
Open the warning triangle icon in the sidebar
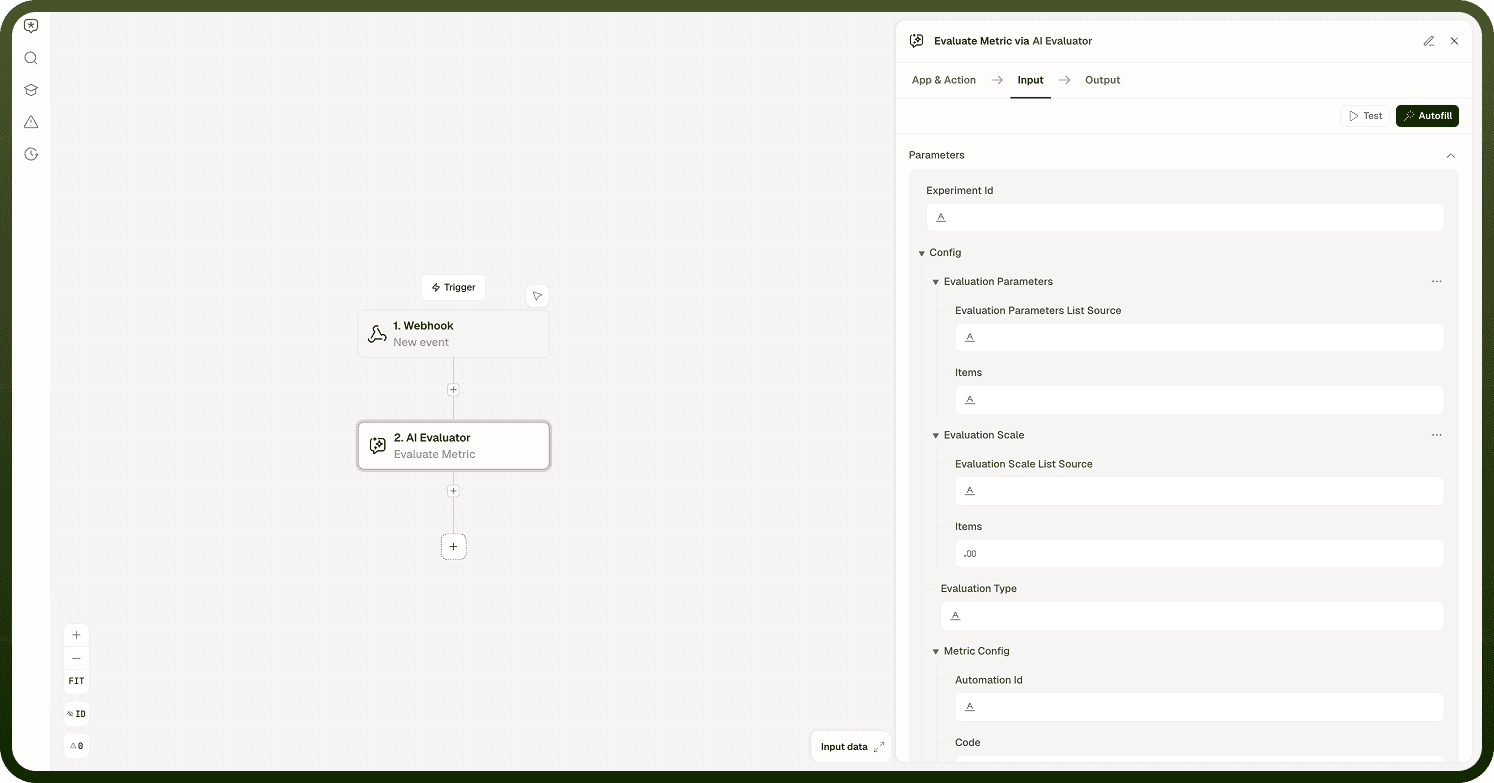pos(31,122)
